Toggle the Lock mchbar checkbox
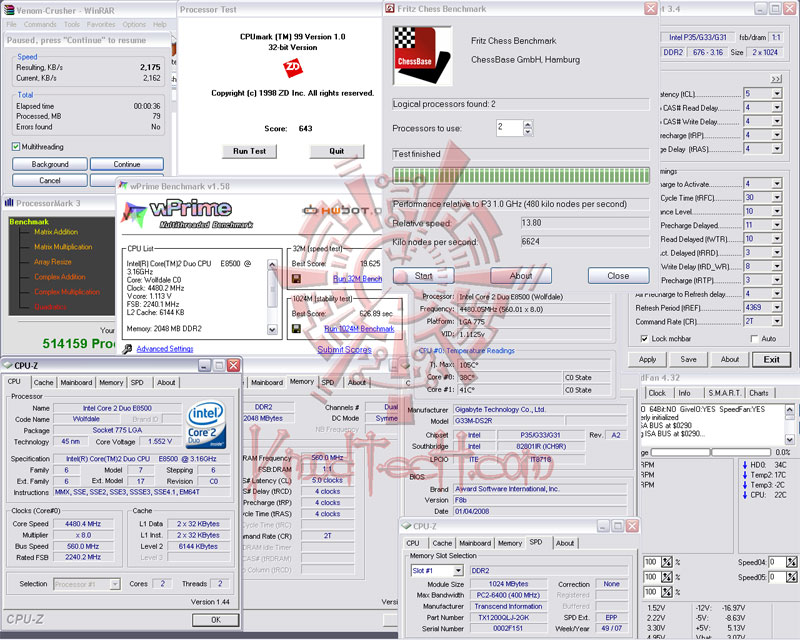 (x=644, y=339)
